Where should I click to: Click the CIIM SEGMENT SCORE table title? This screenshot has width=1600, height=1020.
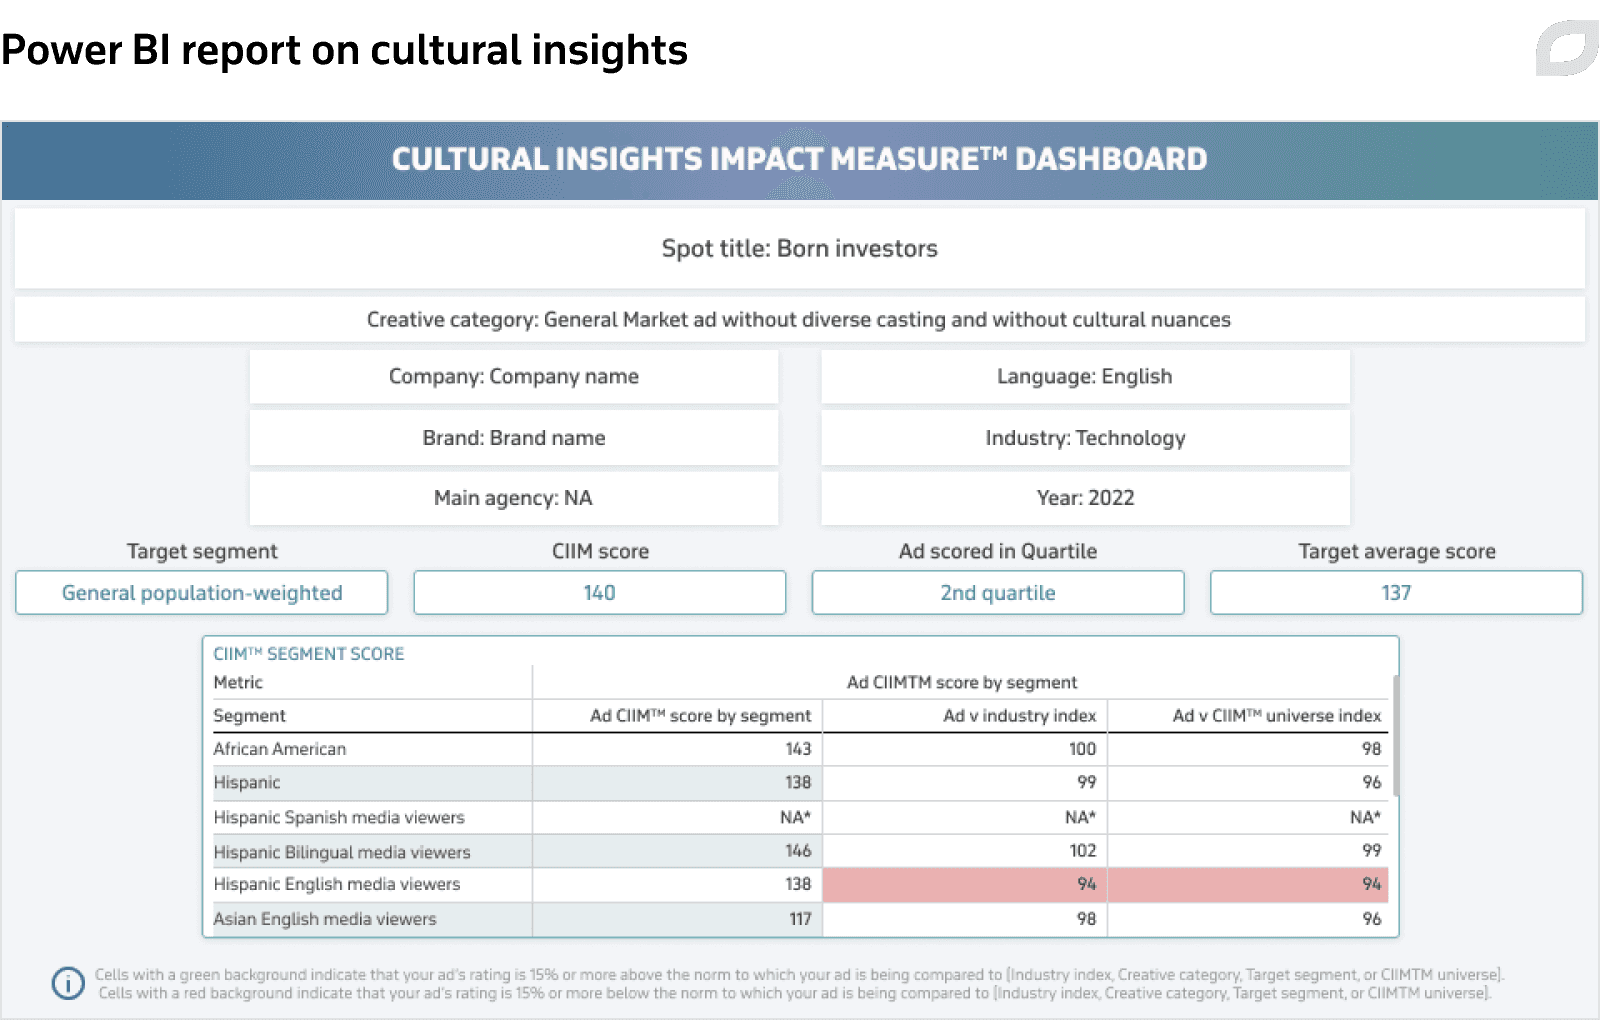308,654
